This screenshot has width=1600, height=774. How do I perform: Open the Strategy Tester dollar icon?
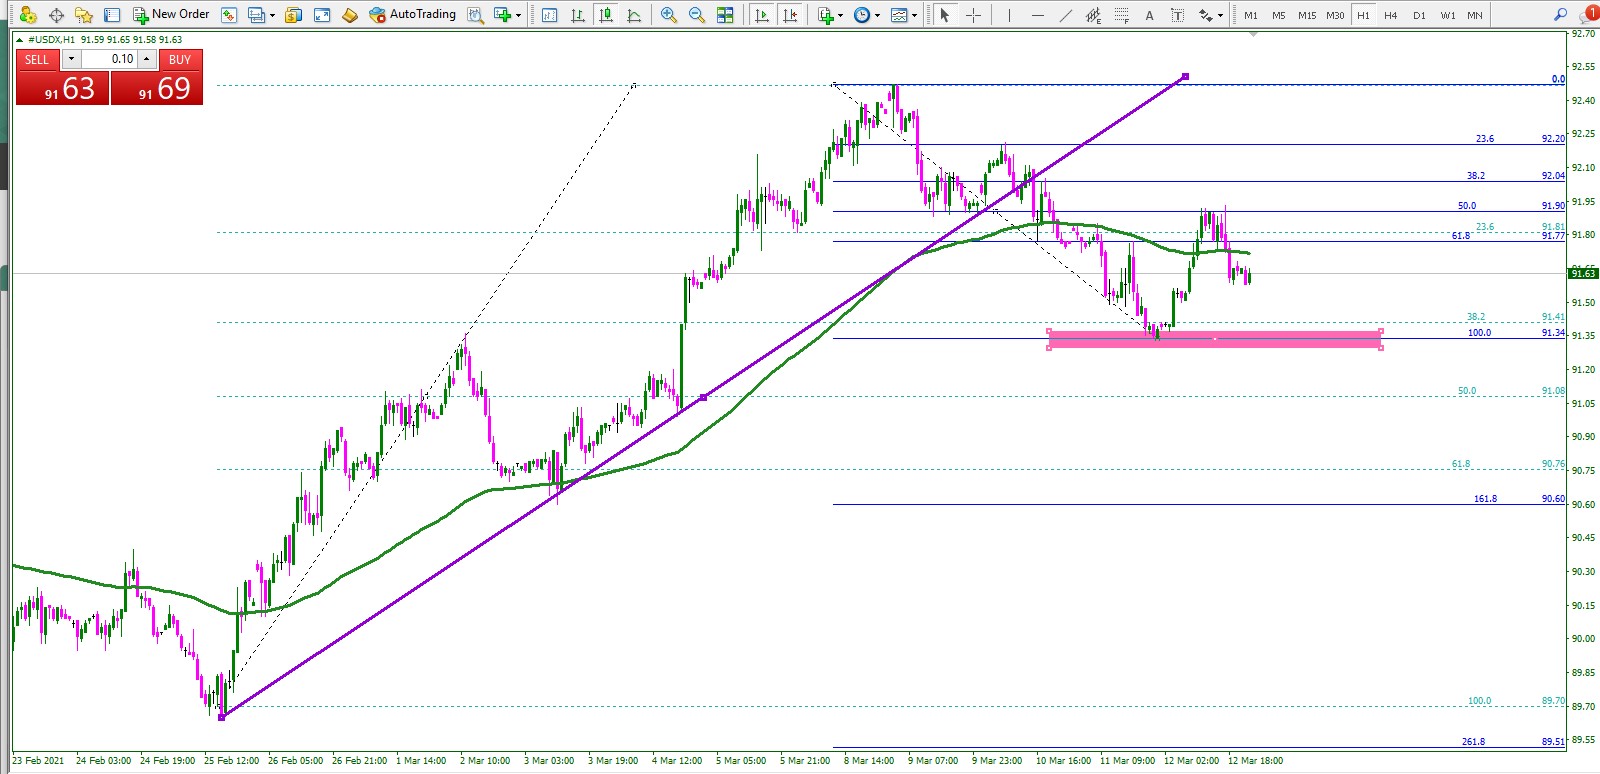(x=293, y=15)
